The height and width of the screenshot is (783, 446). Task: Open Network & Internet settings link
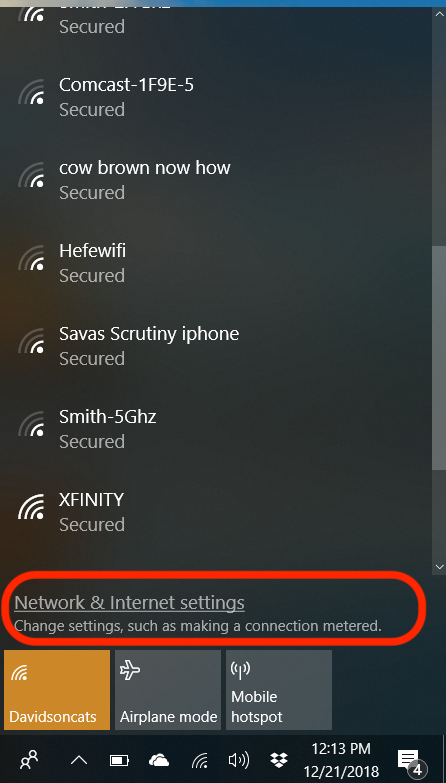[129, 603]
